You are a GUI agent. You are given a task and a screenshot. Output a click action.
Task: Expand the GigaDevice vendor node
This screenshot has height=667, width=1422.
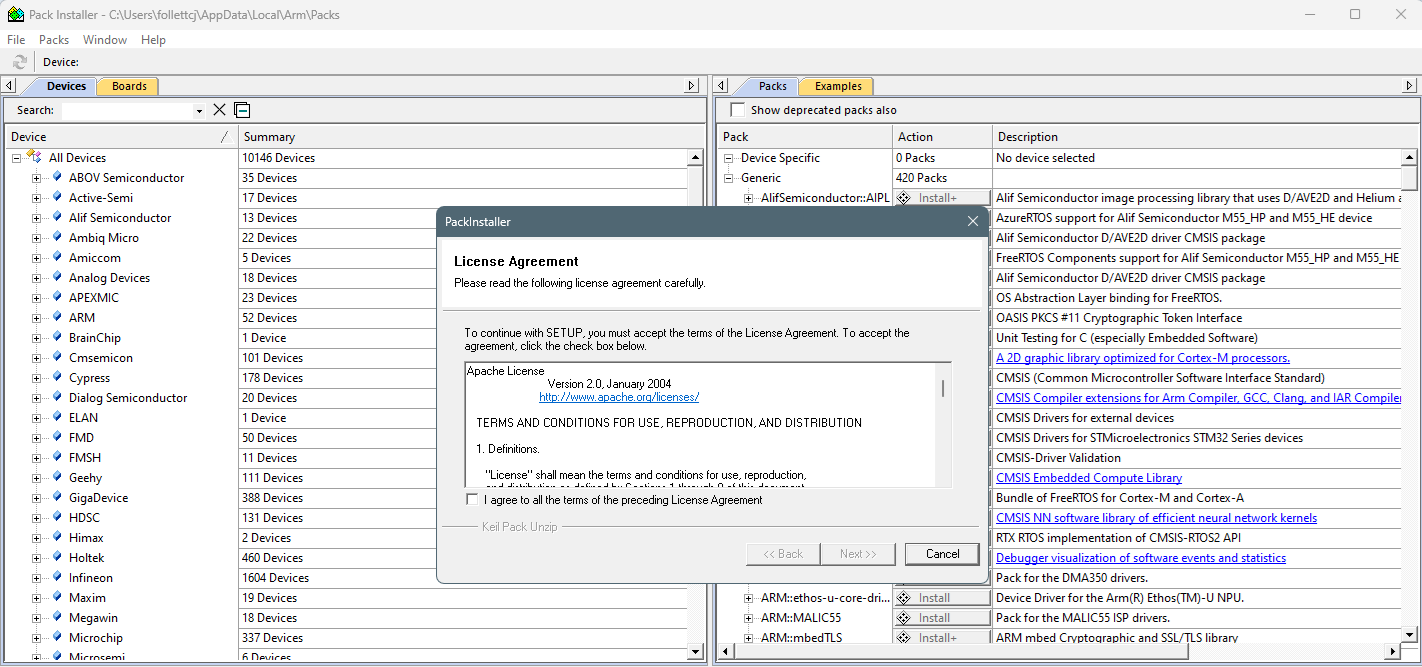(37, 498)
